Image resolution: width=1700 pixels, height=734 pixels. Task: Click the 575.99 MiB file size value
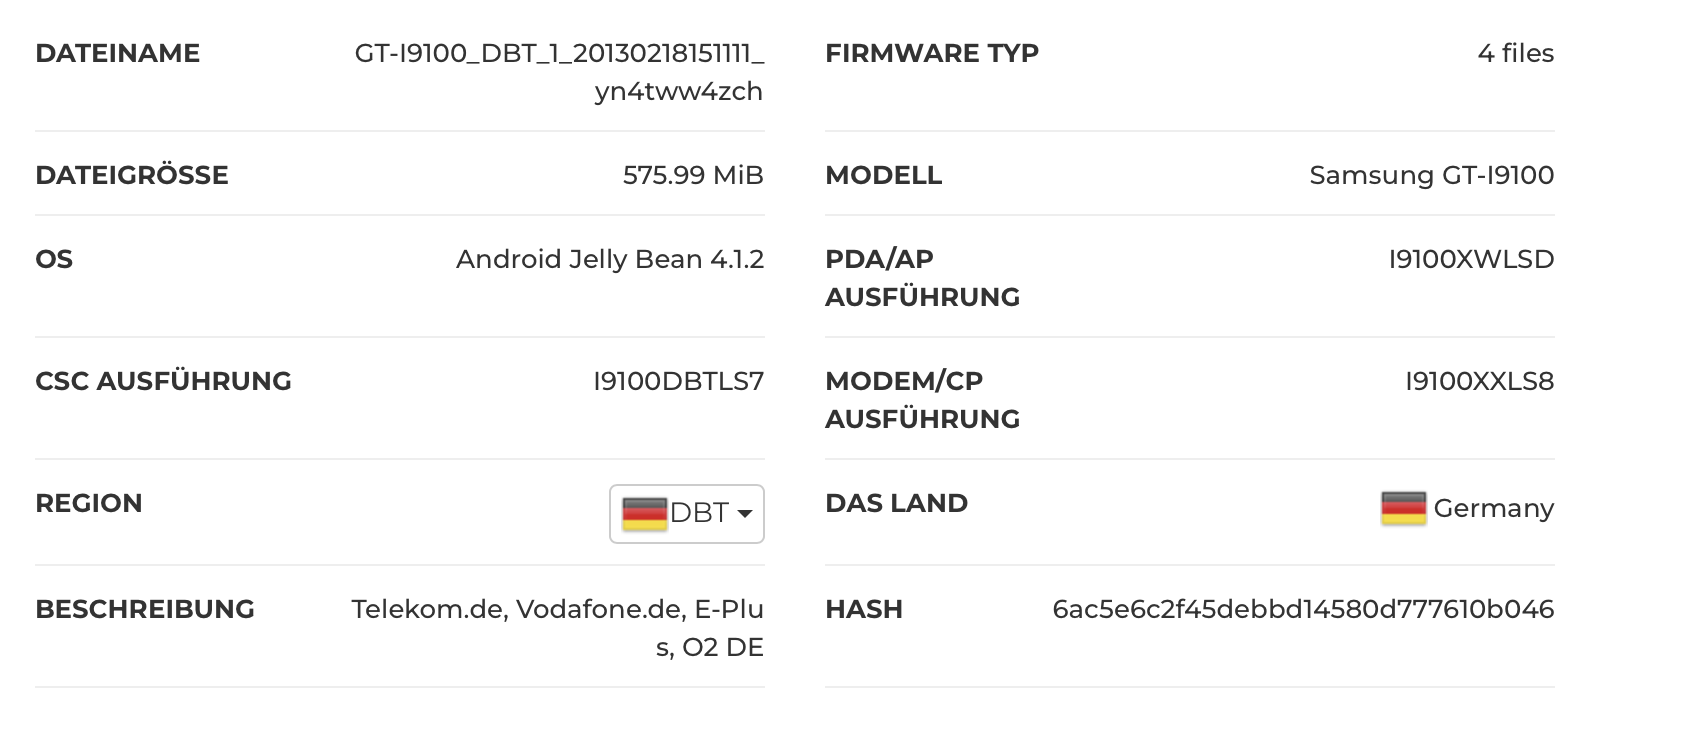point(693,175)
